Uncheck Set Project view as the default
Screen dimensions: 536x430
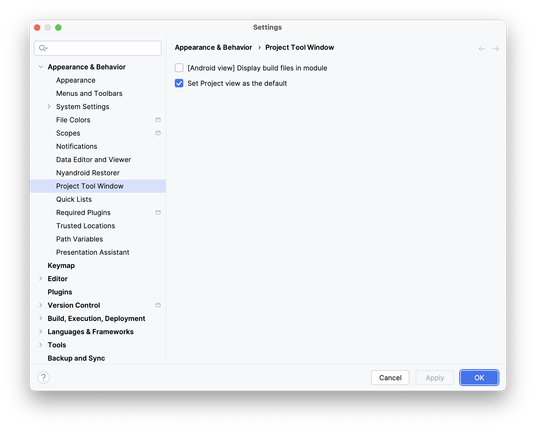point(179,83)
